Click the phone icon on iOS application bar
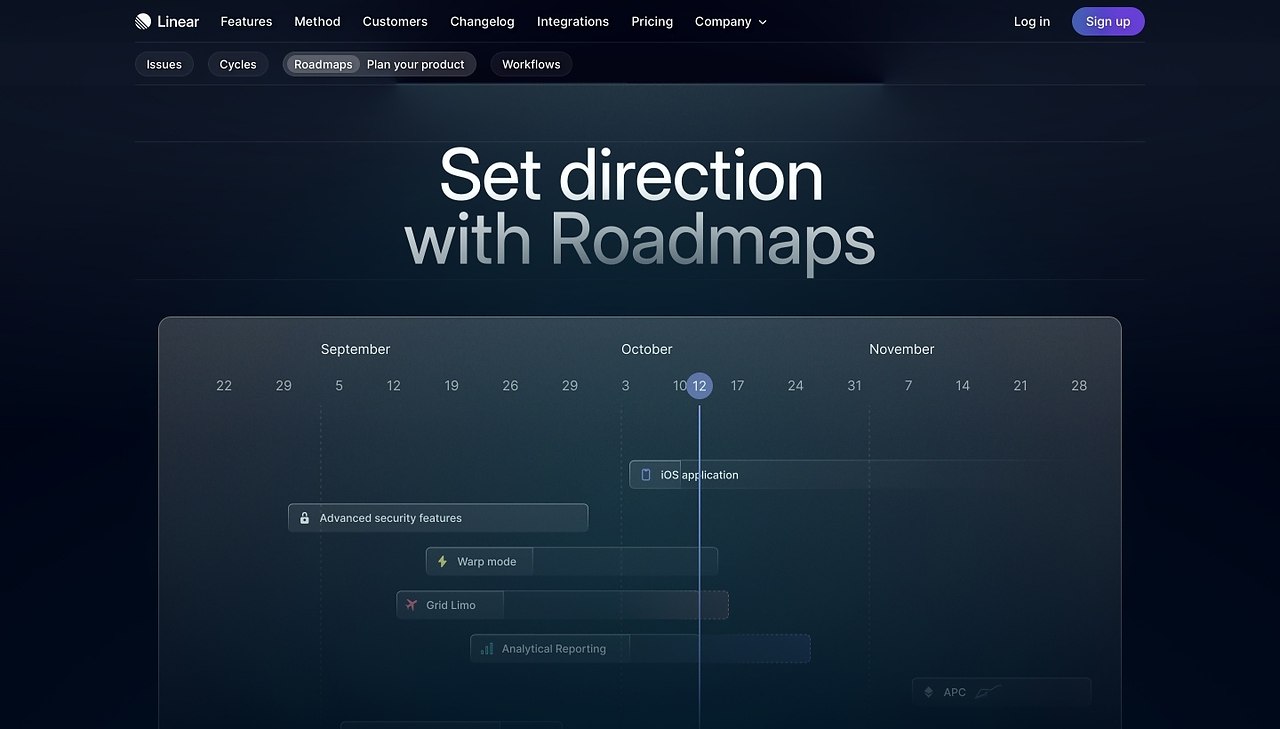The width and height of the screenshot is (1280, 729). (x=646, y=475)
